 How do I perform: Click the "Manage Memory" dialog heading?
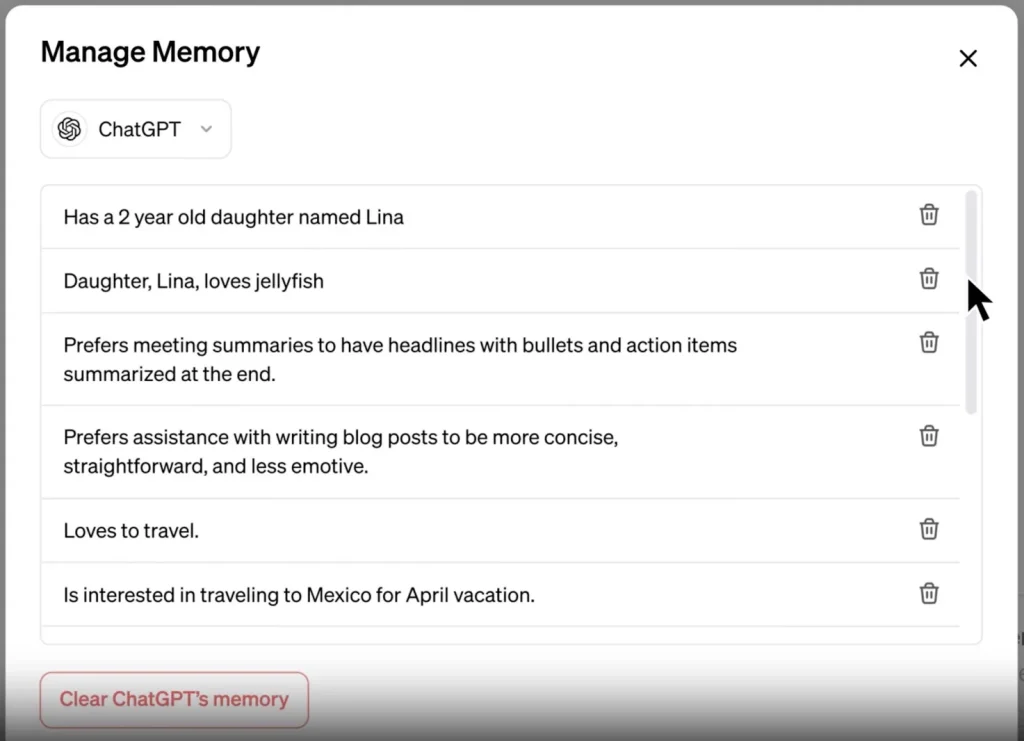(150, 52)
